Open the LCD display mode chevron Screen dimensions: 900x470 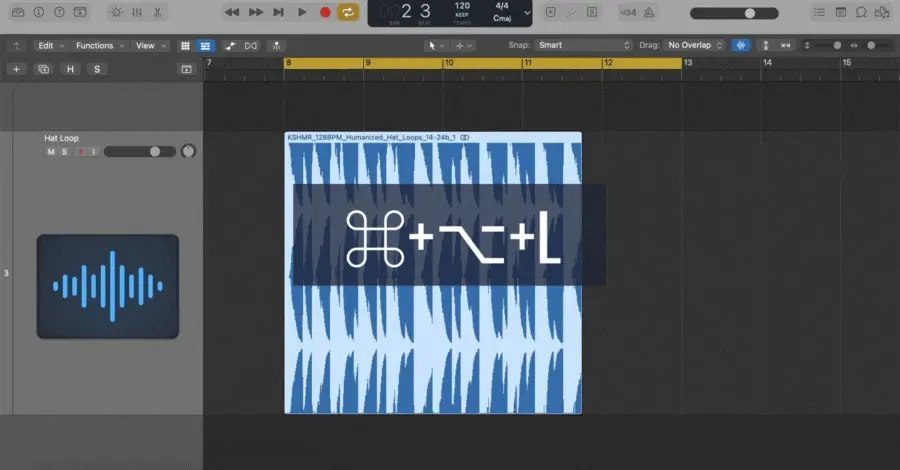(527, 13)
